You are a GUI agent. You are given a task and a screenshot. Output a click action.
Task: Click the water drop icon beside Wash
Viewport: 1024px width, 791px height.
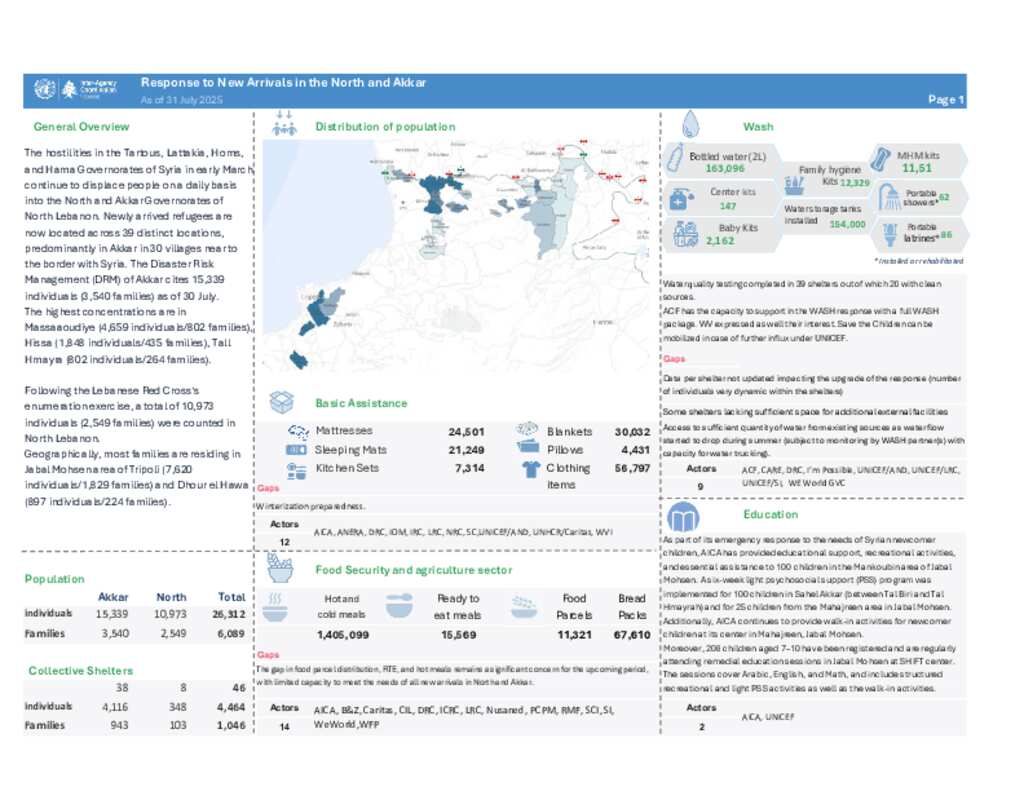tap(690, 125)
